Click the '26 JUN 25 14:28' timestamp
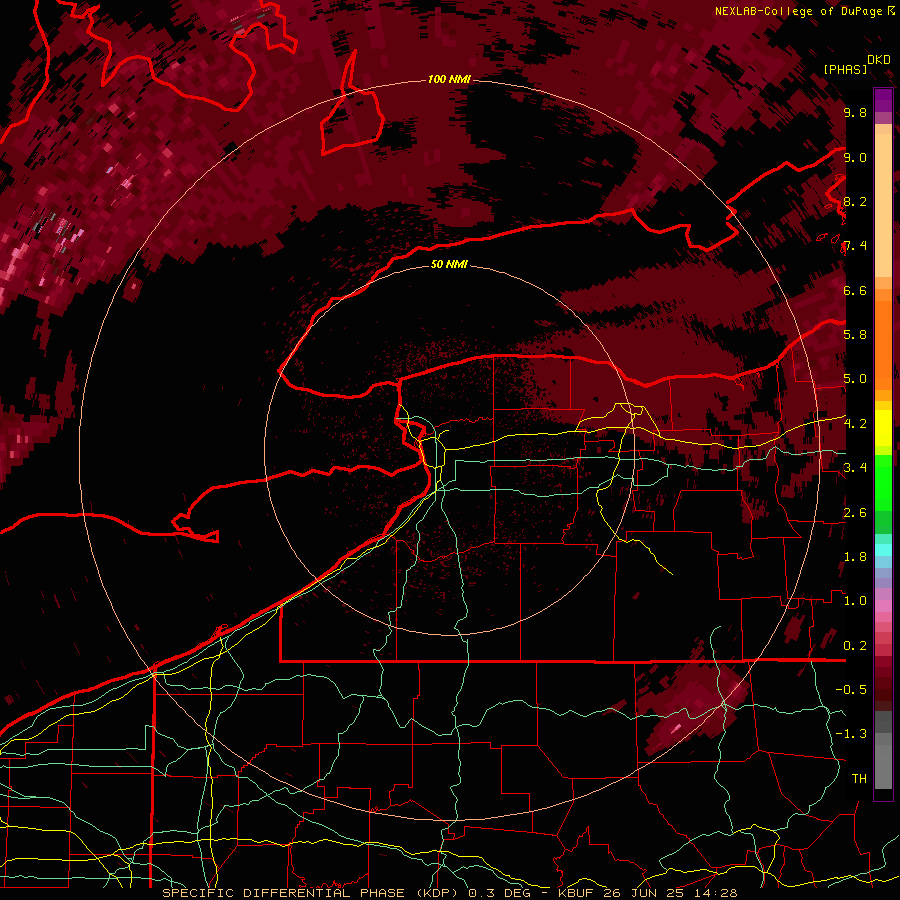The width and height of the screenshot is (900, 900). click(x=670, y=893)
